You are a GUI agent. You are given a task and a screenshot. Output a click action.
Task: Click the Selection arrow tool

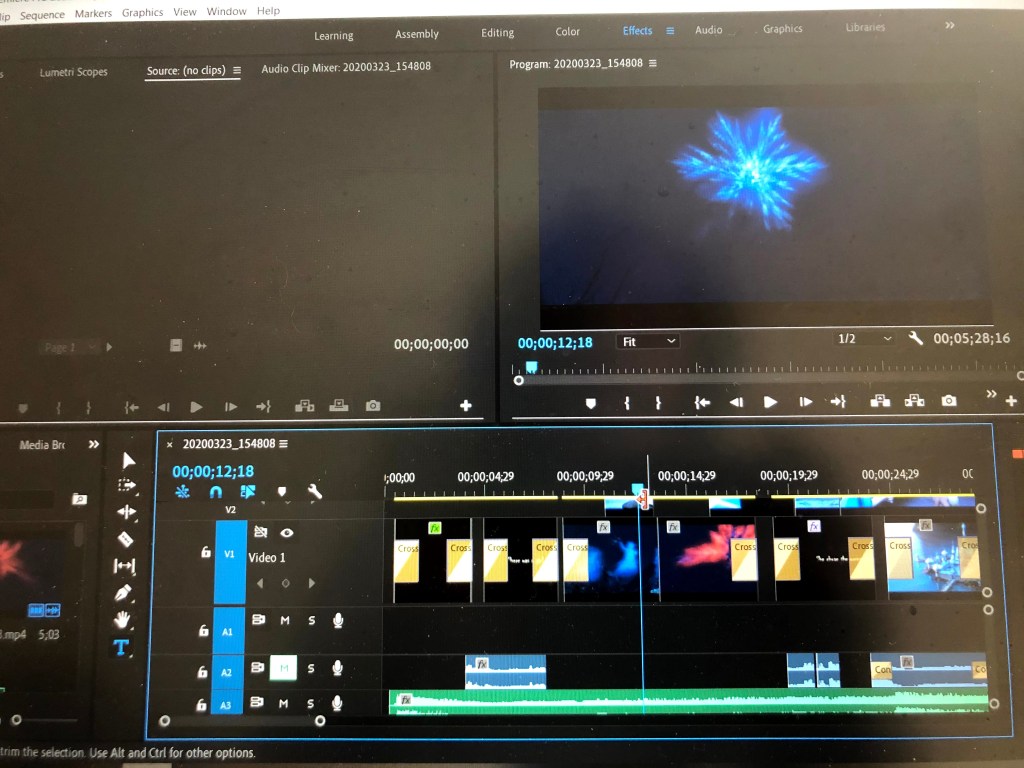pyautogui.click(x=128, y=460)
